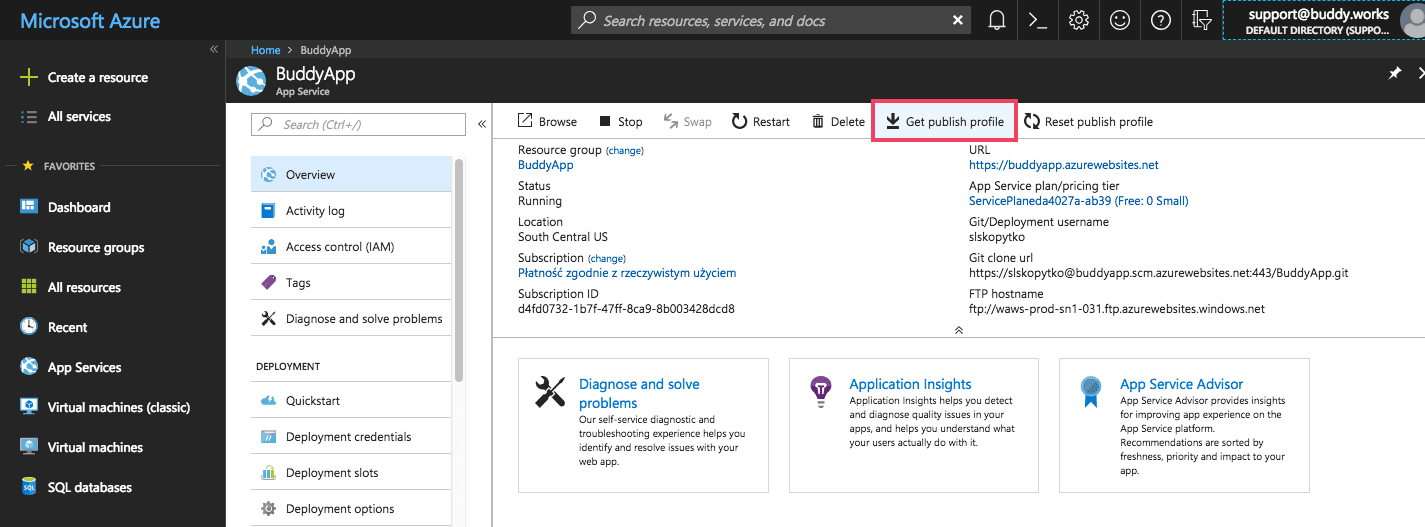The image size is (1425, 527).
Task: Go to Home breadcrumb
Action: (x=265, y=49)
